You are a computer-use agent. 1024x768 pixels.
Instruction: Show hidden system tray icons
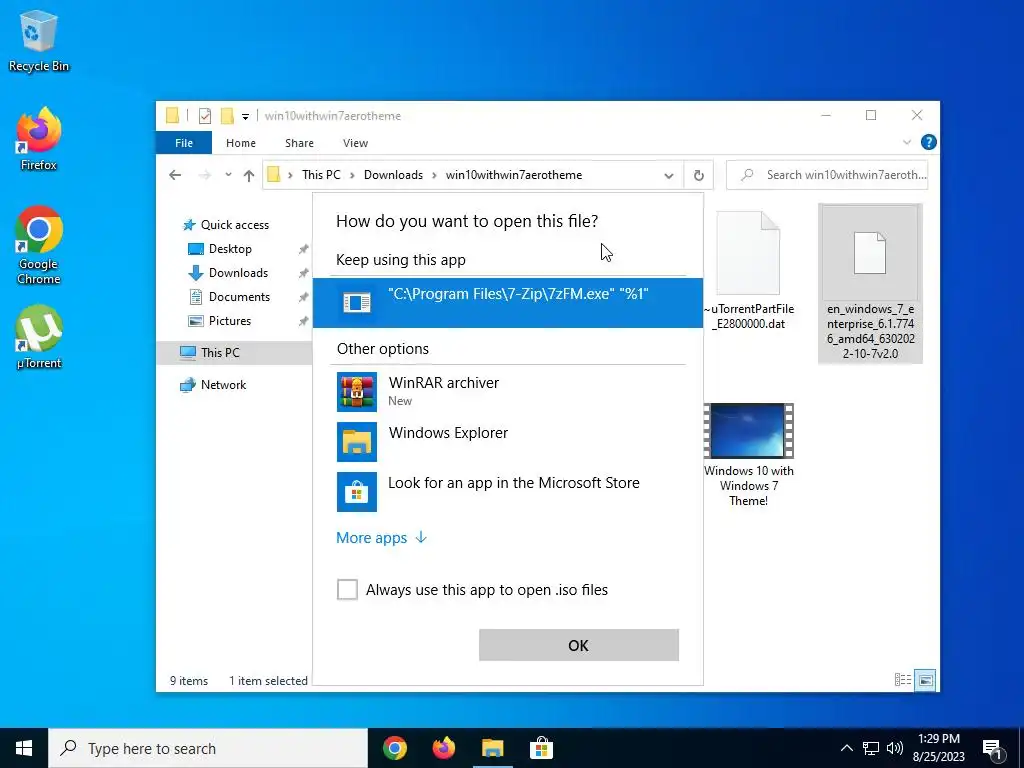click(846, 748)
